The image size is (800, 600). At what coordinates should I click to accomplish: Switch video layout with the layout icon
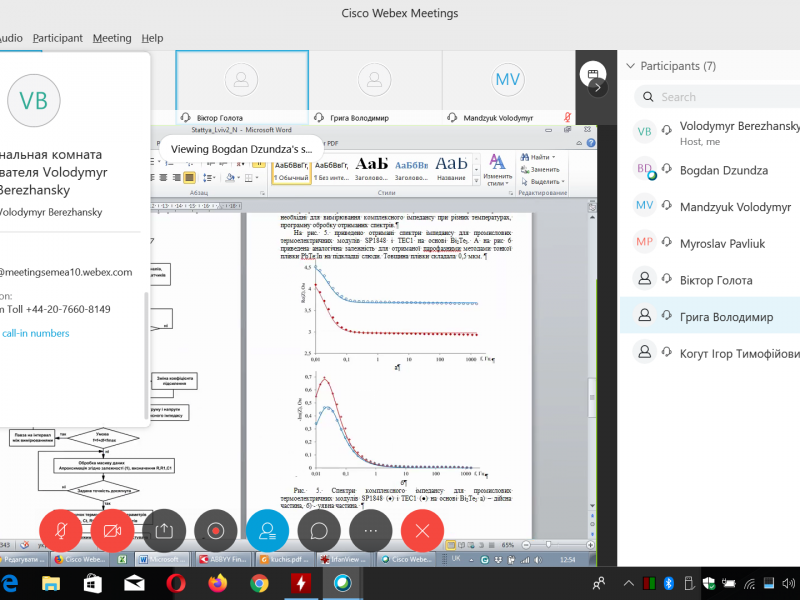(x=592, y=73)
